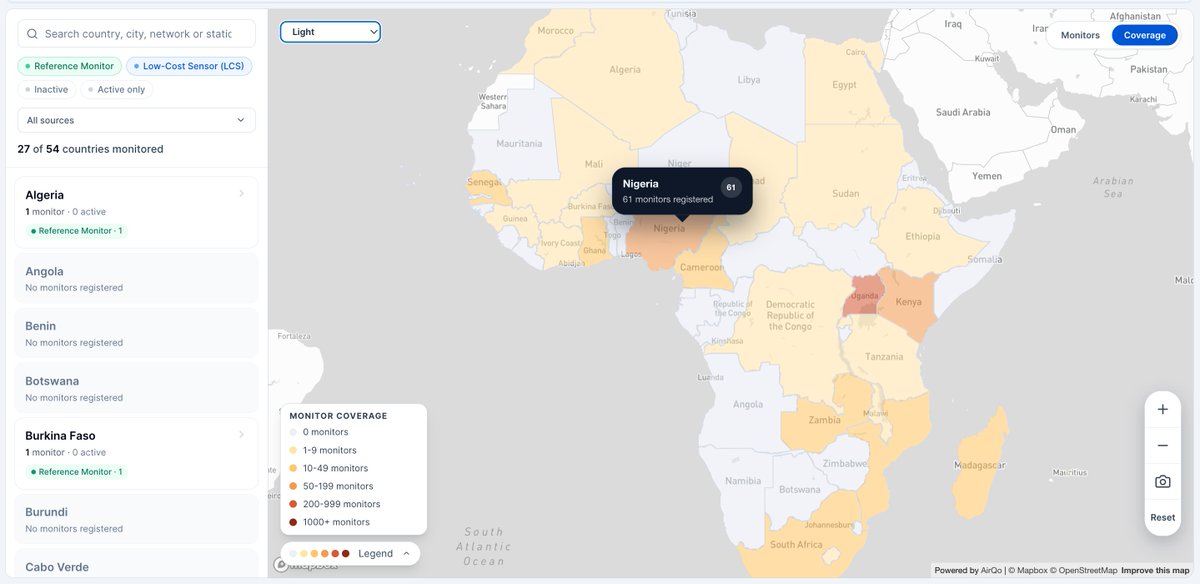Open the Mapbox attribution link
Image resolution: width=1200 pixels, height=584 pixels.
pos(1026,570)
